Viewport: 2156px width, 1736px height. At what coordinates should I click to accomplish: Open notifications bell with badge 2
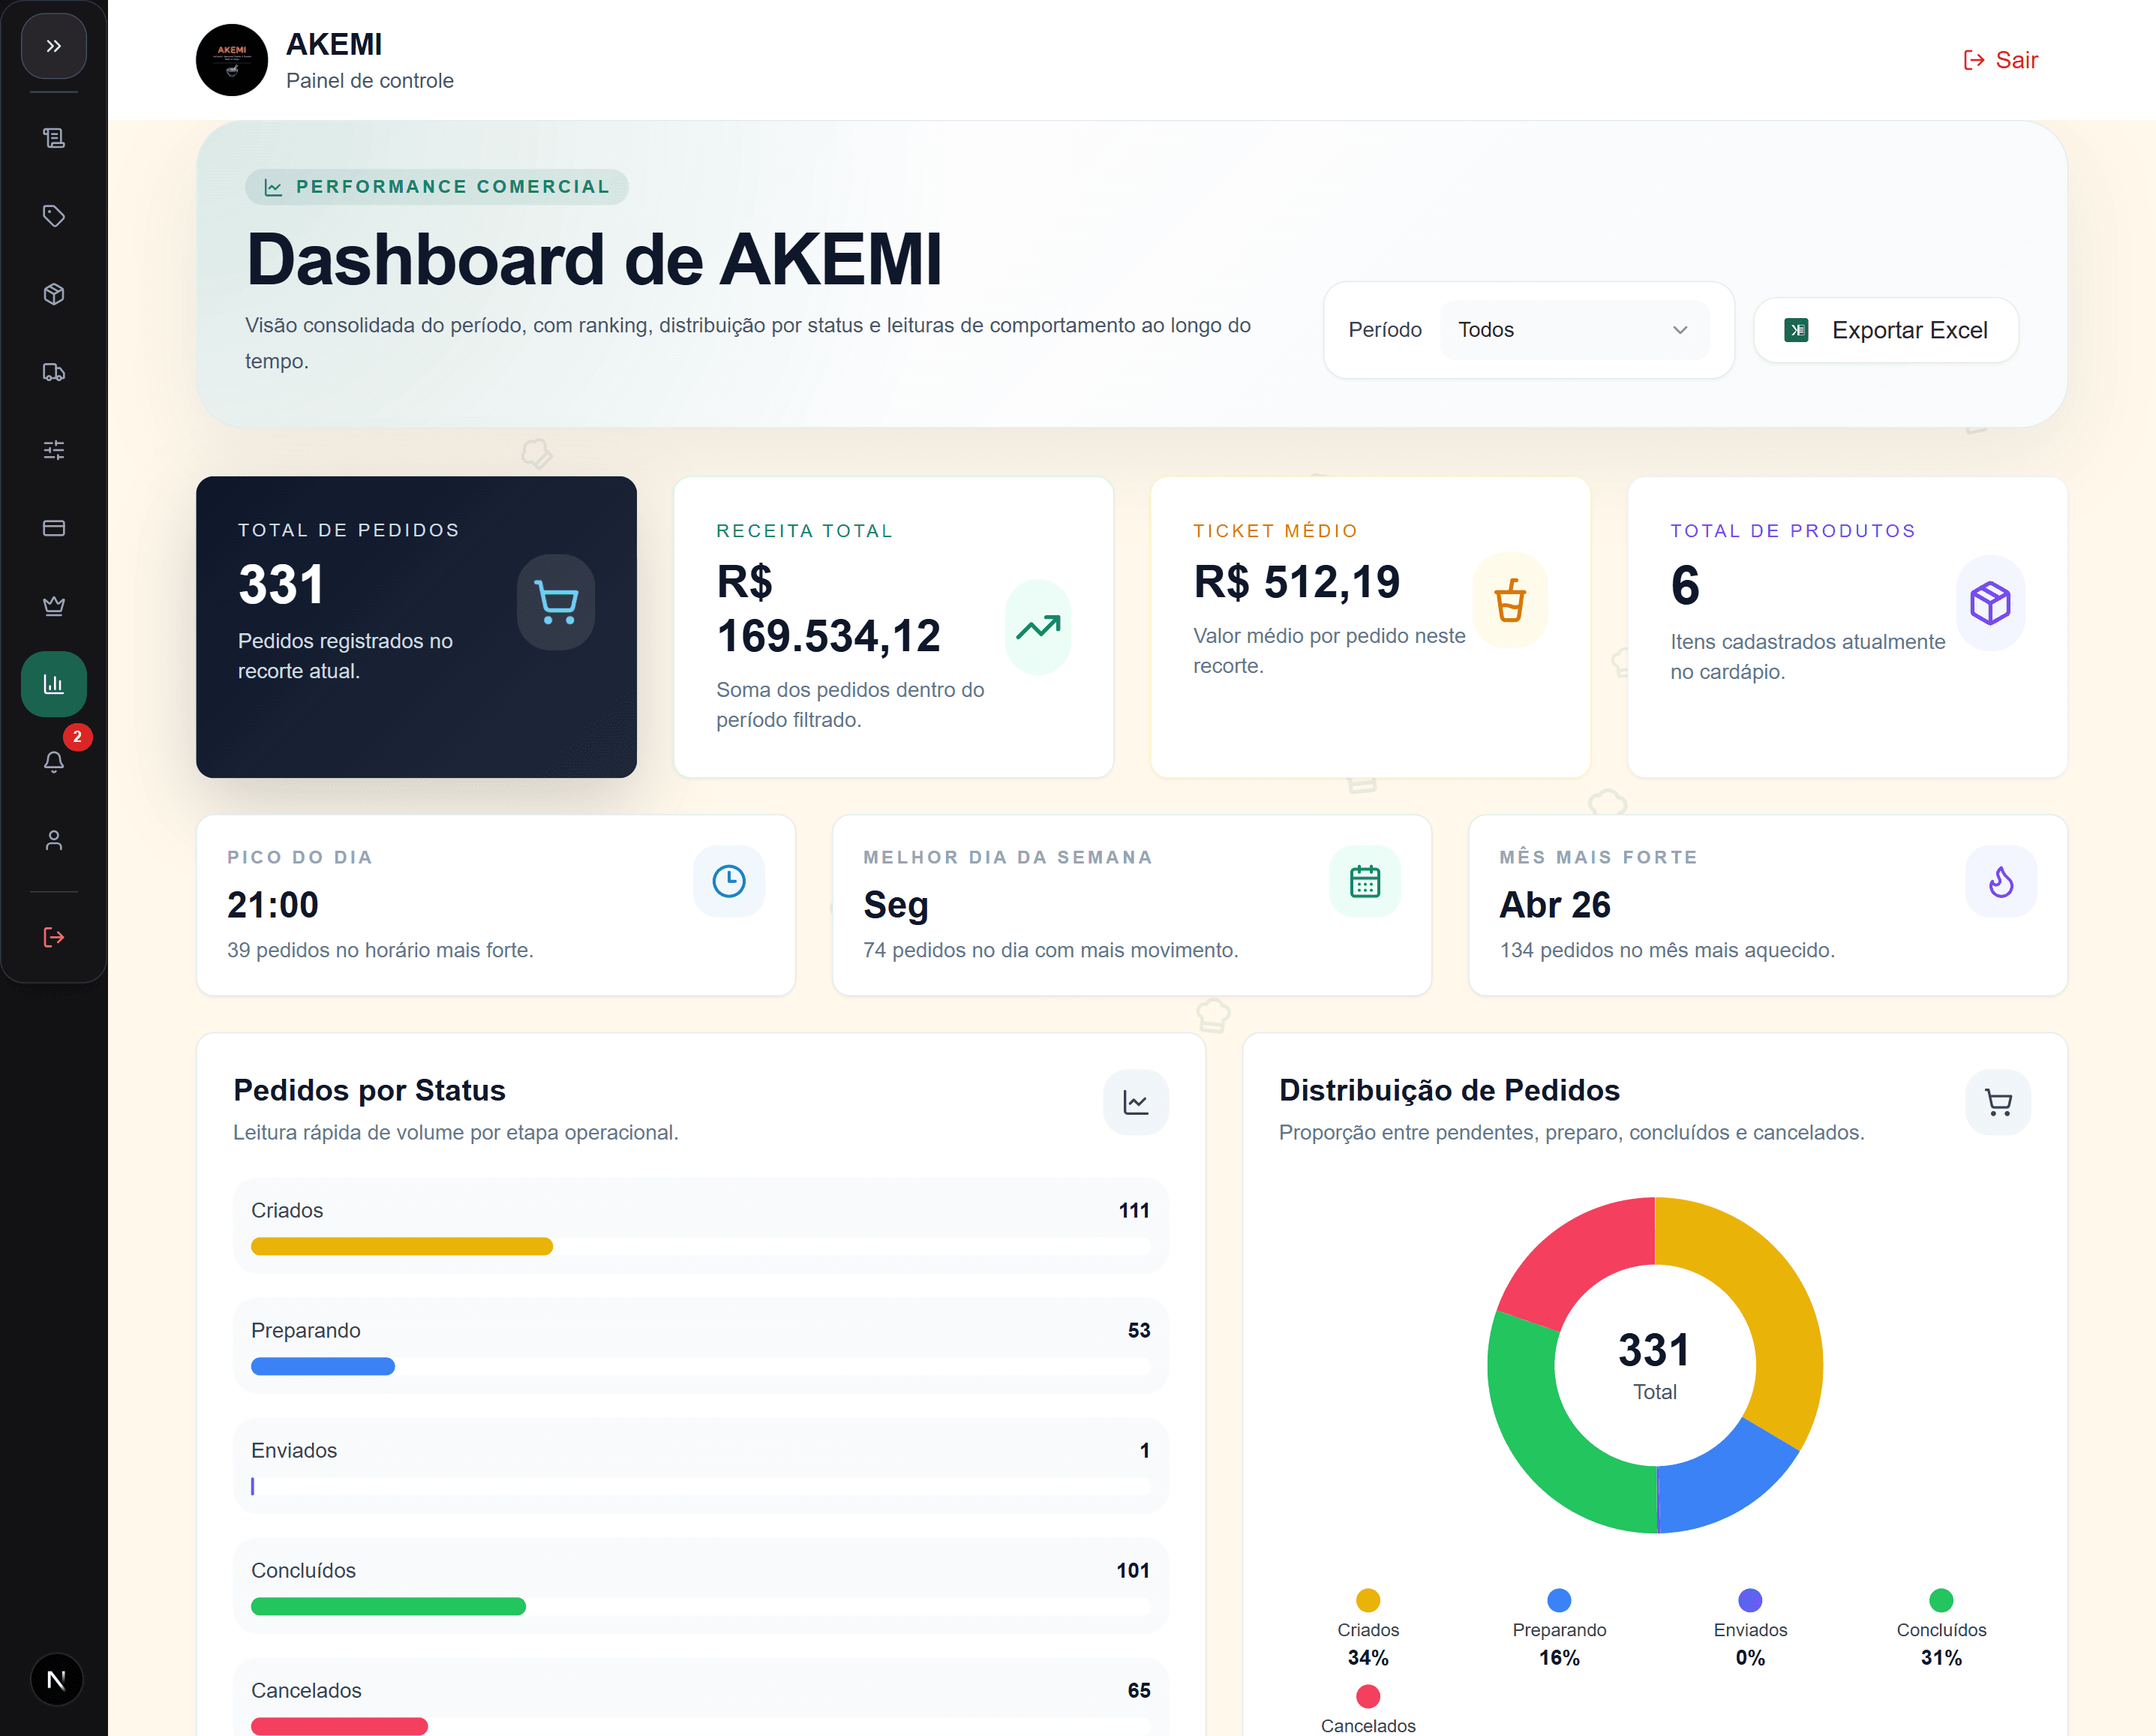(x=54, y=762)
